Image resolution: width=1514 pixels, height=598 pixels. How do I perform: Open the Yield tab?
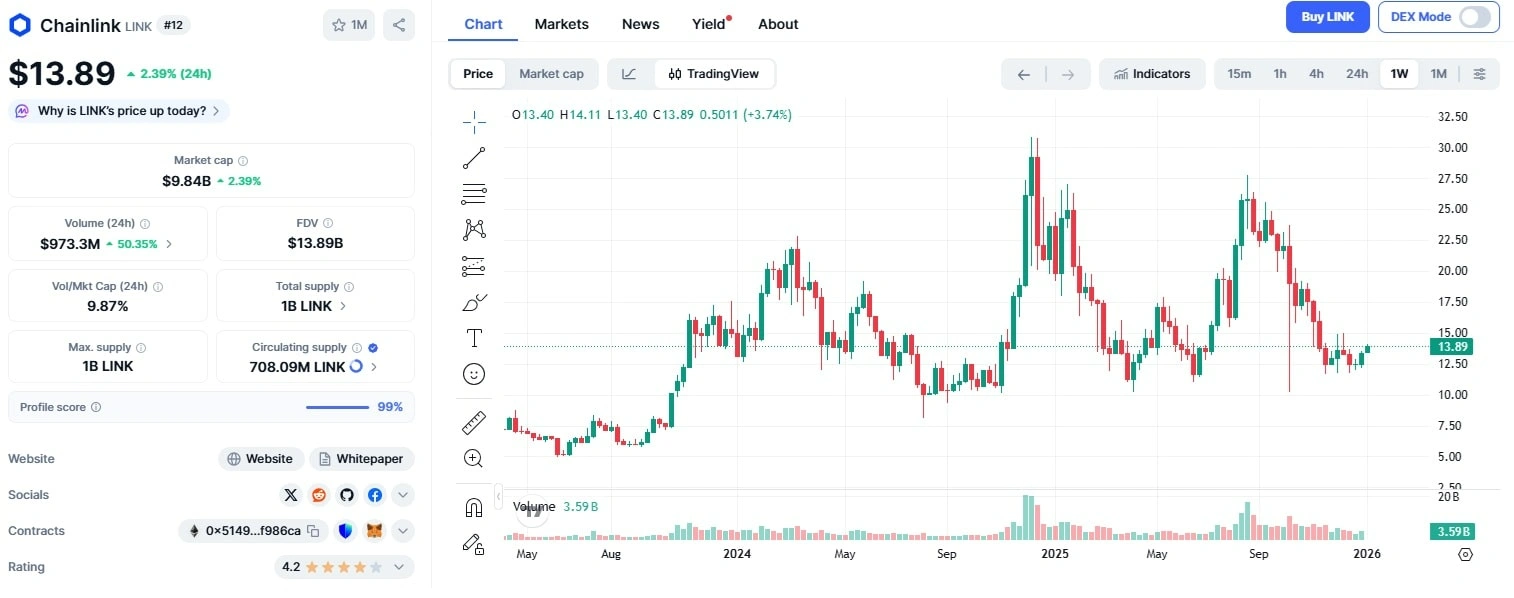(709, 24)
